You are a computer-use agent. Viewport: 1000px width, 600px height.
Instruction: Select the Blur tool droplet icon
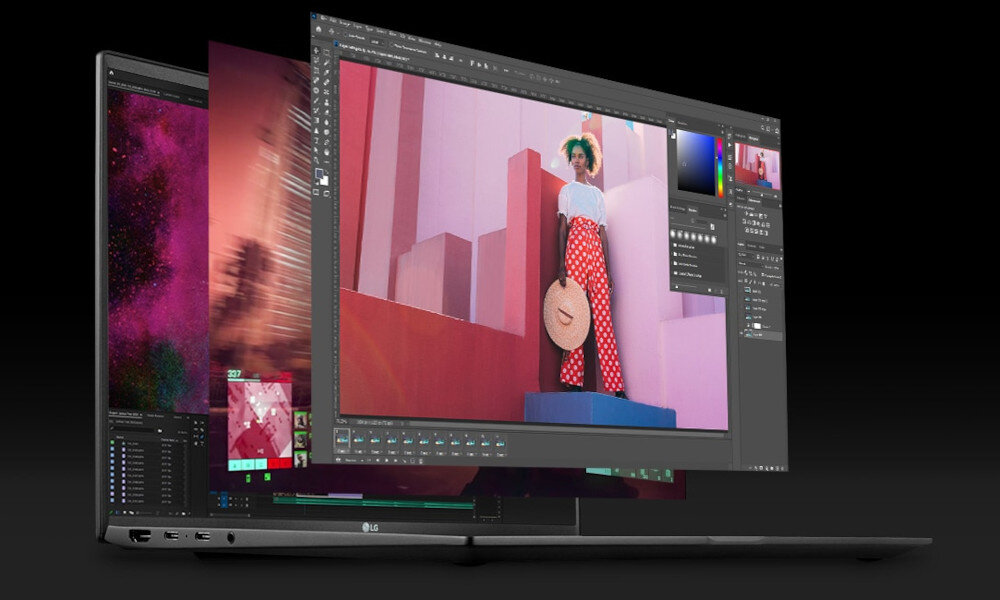pos(327,122)
